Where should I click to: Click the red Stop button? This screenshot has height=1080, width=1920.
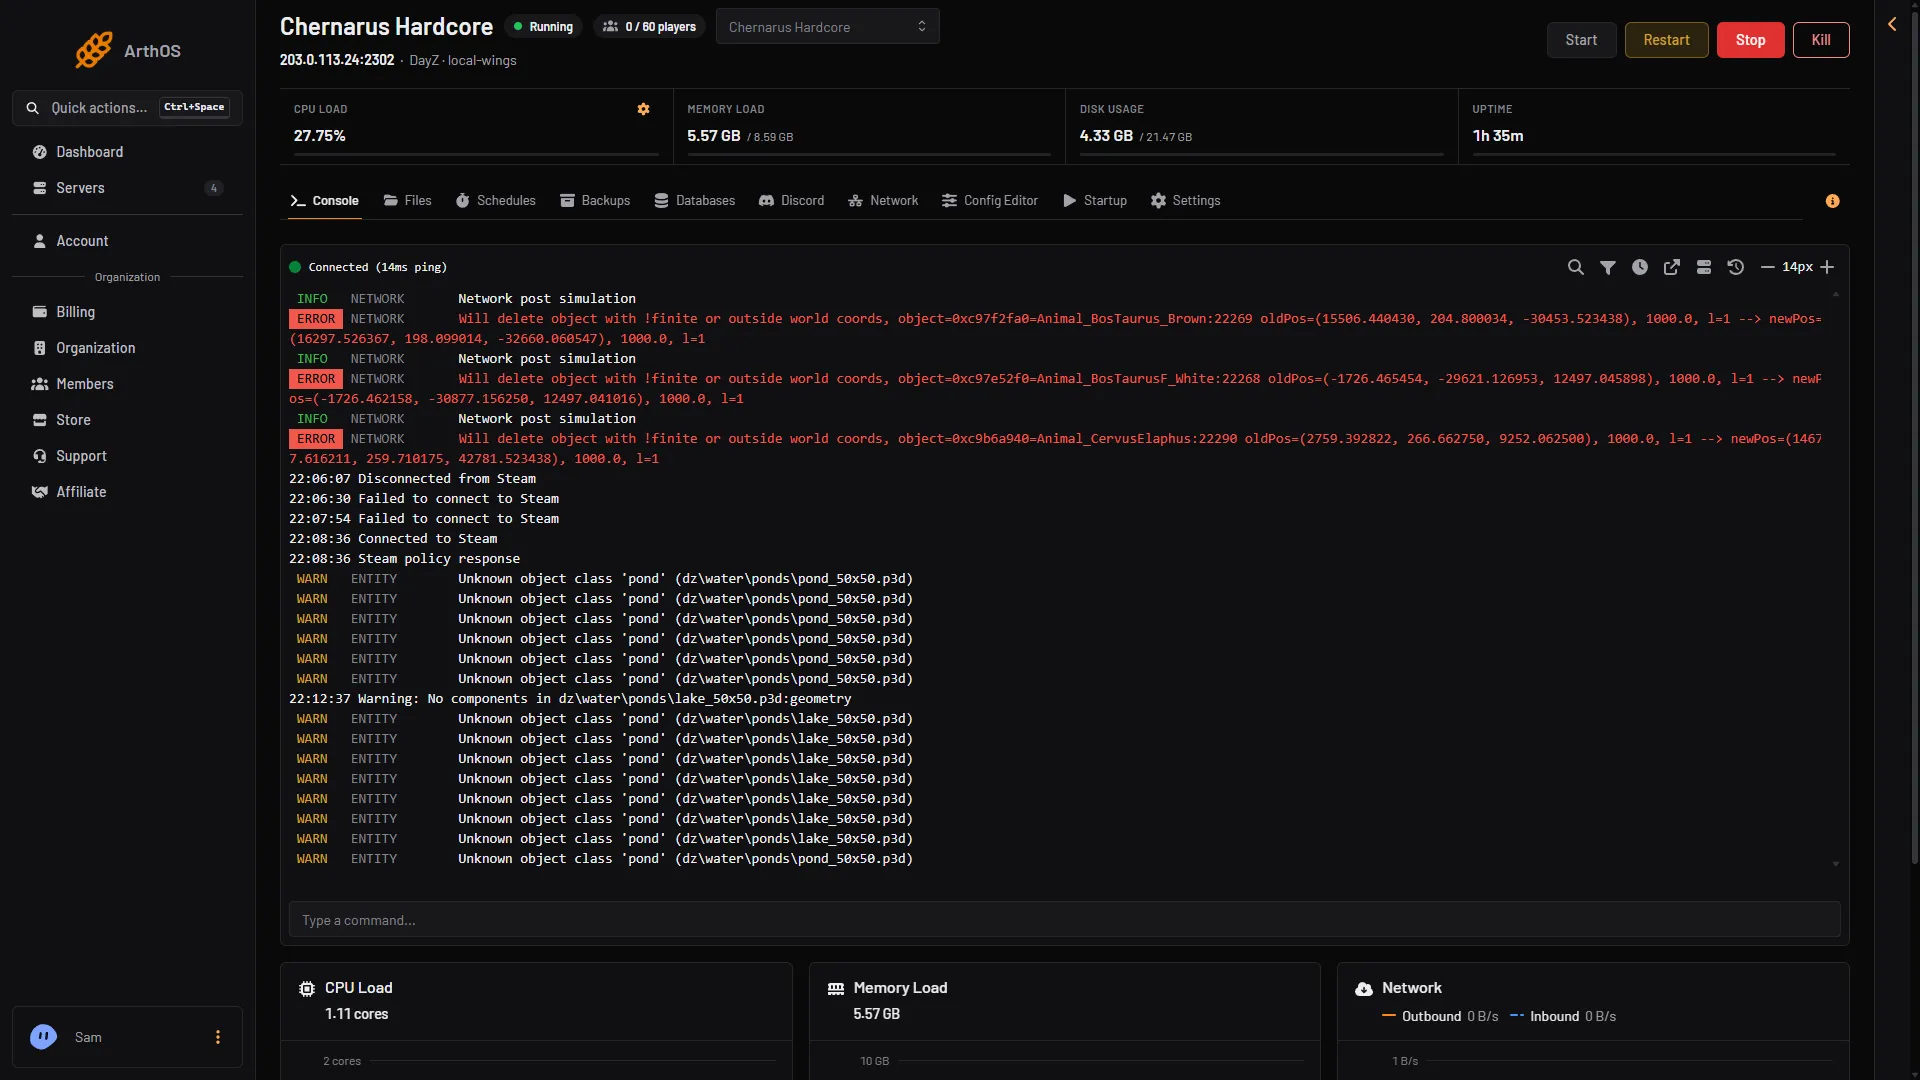(x=1750, y=40)
